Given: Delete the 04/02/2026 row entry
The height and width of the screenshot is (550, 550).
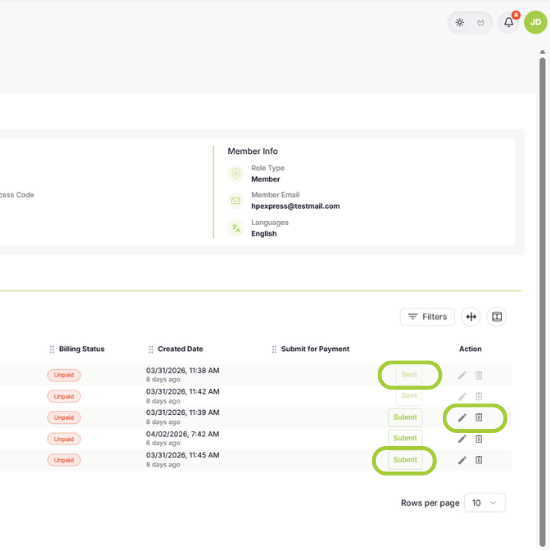Looking at the screenshot, I should (x=479, y=439).
